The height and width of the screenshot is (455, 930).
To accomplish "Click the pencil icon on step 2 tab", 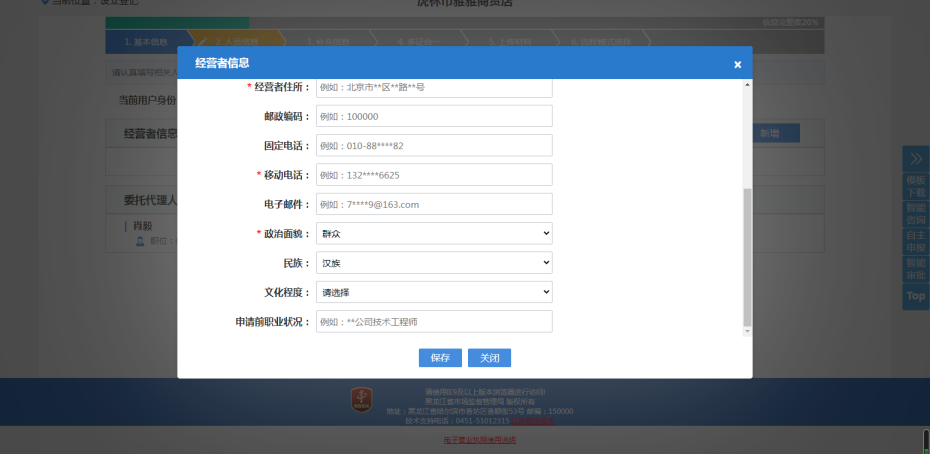I will tap(203, 42).
